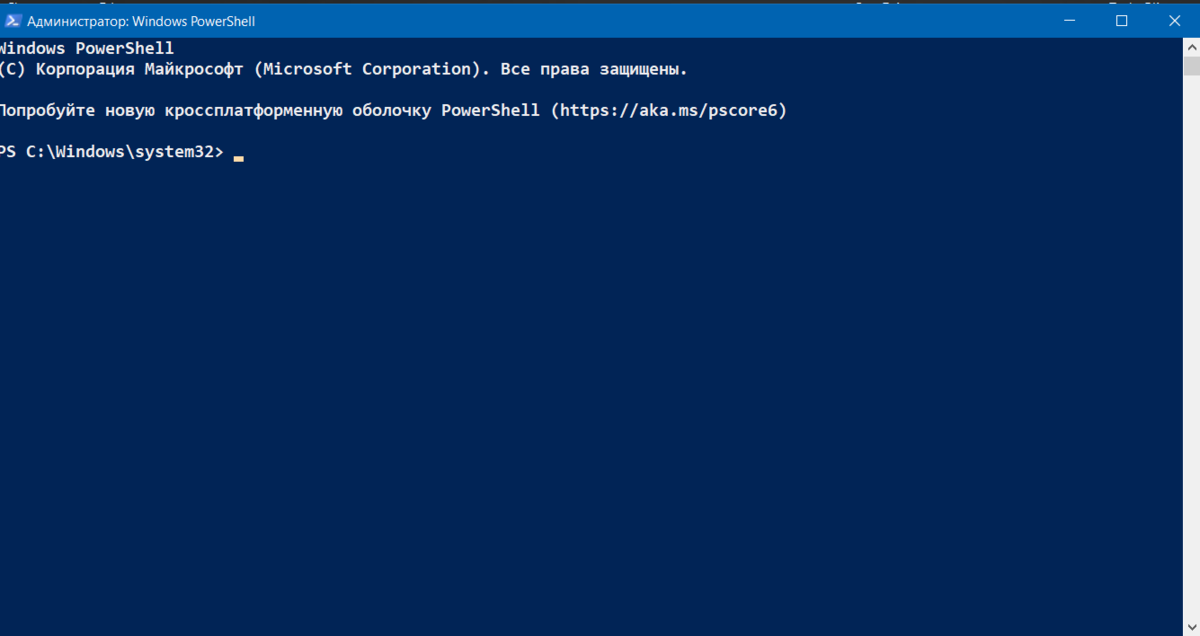This screenshot has height=636, width=1200.
Task: Click the empty scrollbar track below thumb
Action: tap(1191, 350)
